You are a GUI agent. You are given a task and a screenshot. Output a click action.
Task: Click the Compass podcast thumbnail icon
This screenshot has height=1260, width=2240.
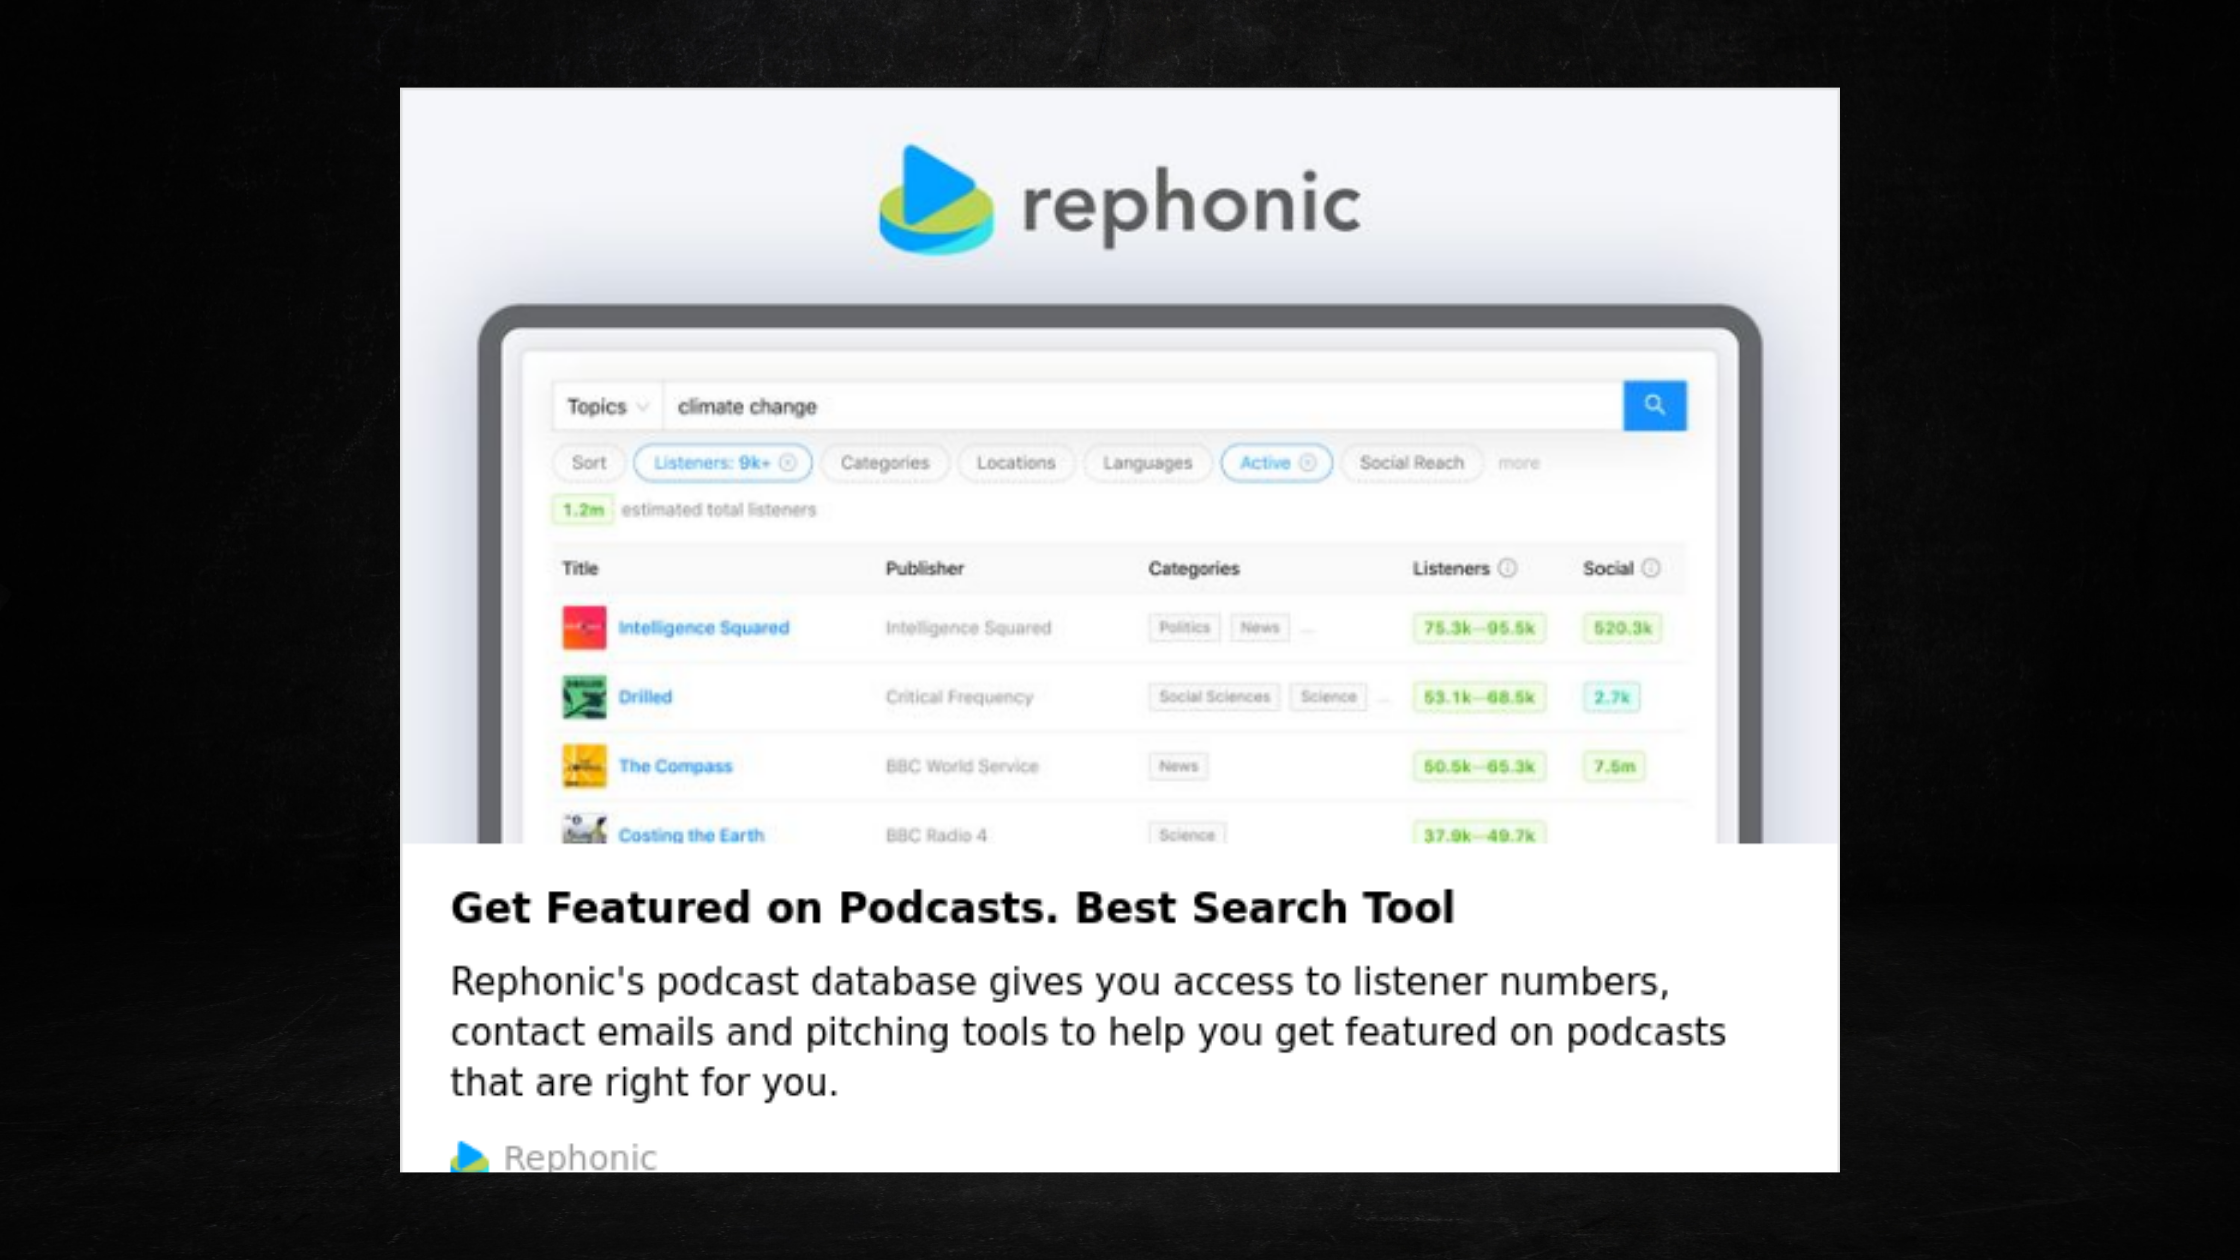(x=583, y=765)
